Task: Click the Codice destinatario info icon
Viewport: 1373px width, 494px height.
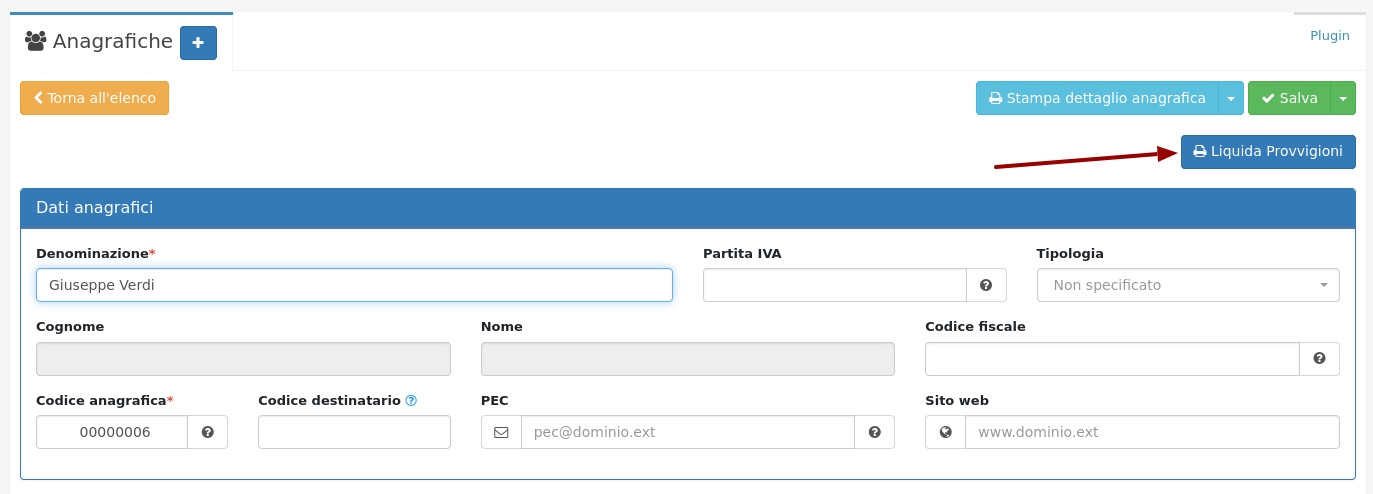Action: click(411, 401)
